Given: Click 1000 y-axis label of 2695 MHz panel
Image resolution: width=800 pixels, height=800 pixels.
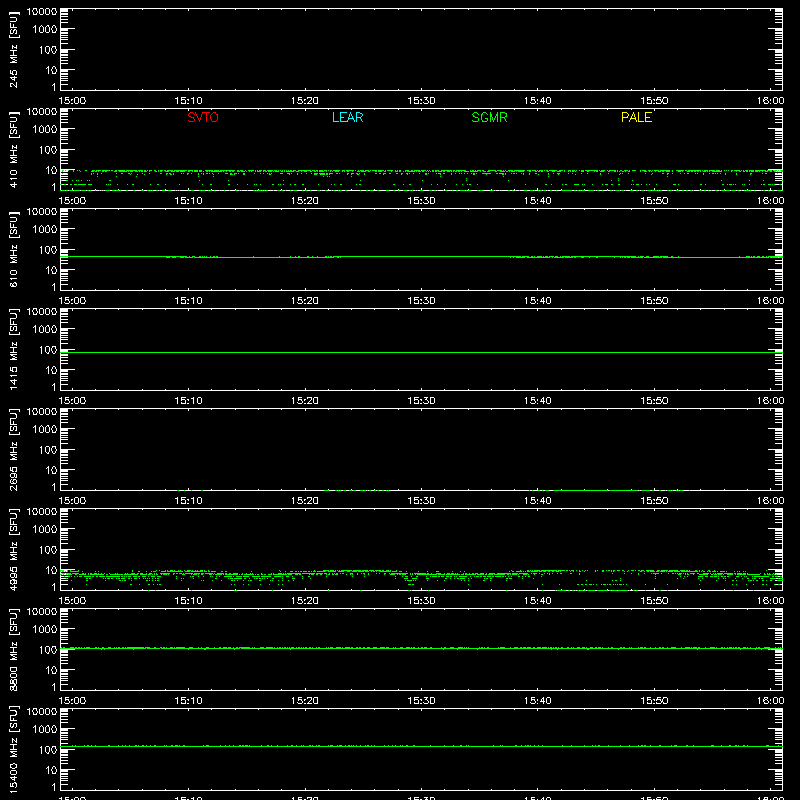Looking at the screenshot, I should (x=45, y=430).
